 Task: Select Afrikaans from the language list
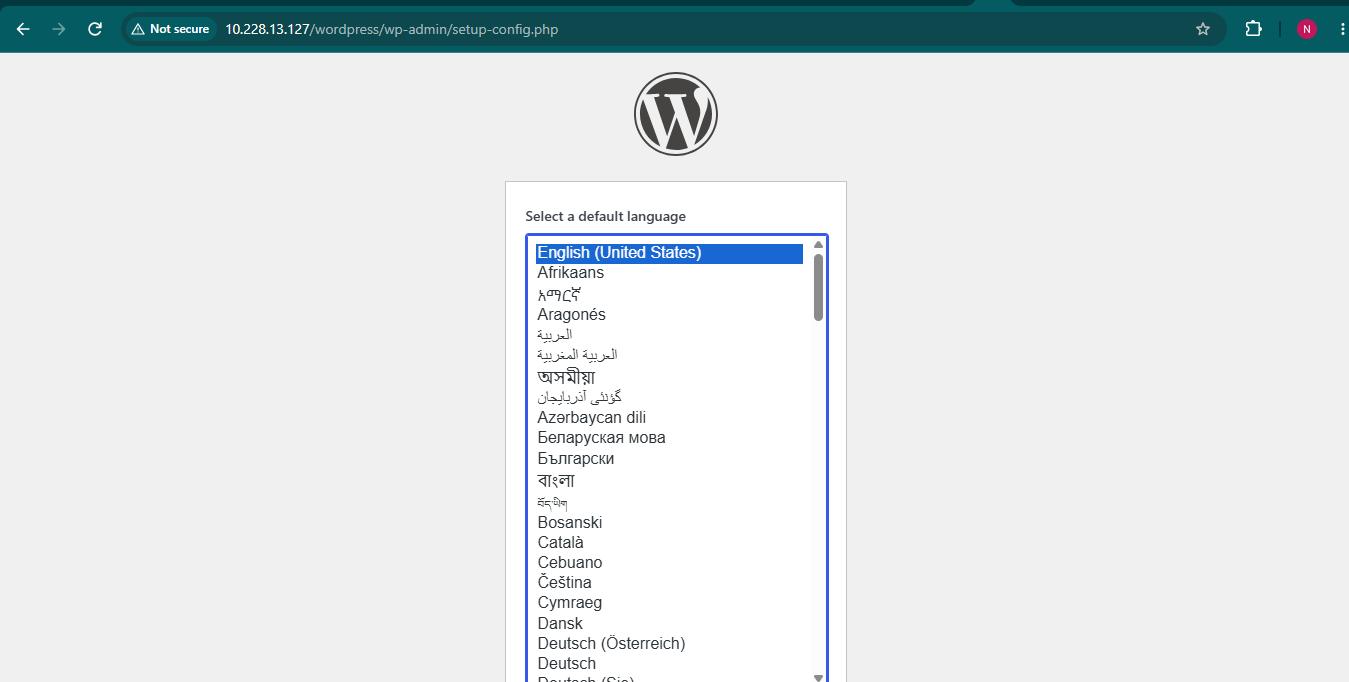pyautogui.click(x=669, y=273)
